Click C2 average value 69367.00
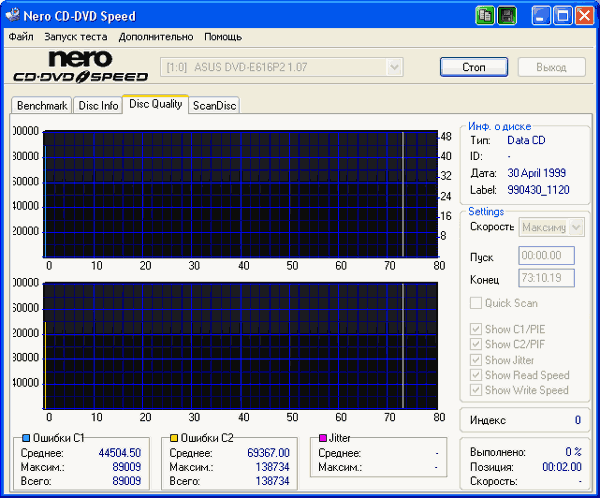This screenshot has height=498, width=600. point(268,453)
